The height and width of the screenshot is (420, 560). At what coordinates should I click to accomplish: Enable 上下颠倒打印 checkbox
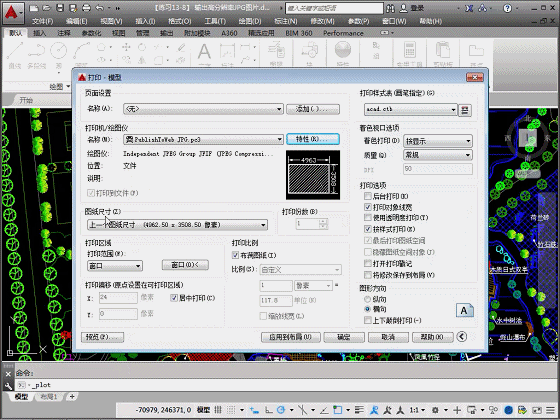pyautogui.click(x=368, y=320)
